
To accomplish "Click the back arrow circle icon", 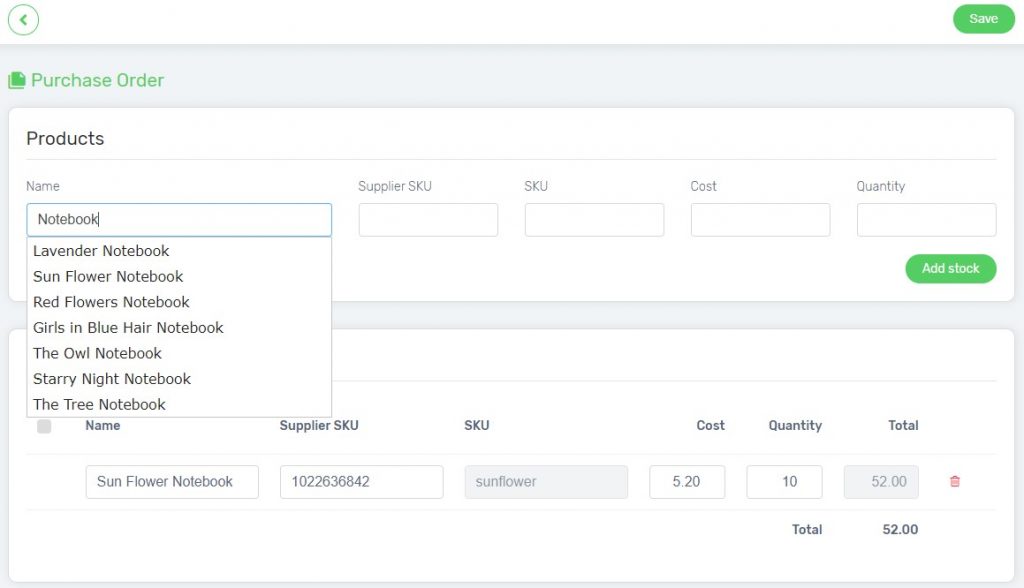I will coord(23,19).
